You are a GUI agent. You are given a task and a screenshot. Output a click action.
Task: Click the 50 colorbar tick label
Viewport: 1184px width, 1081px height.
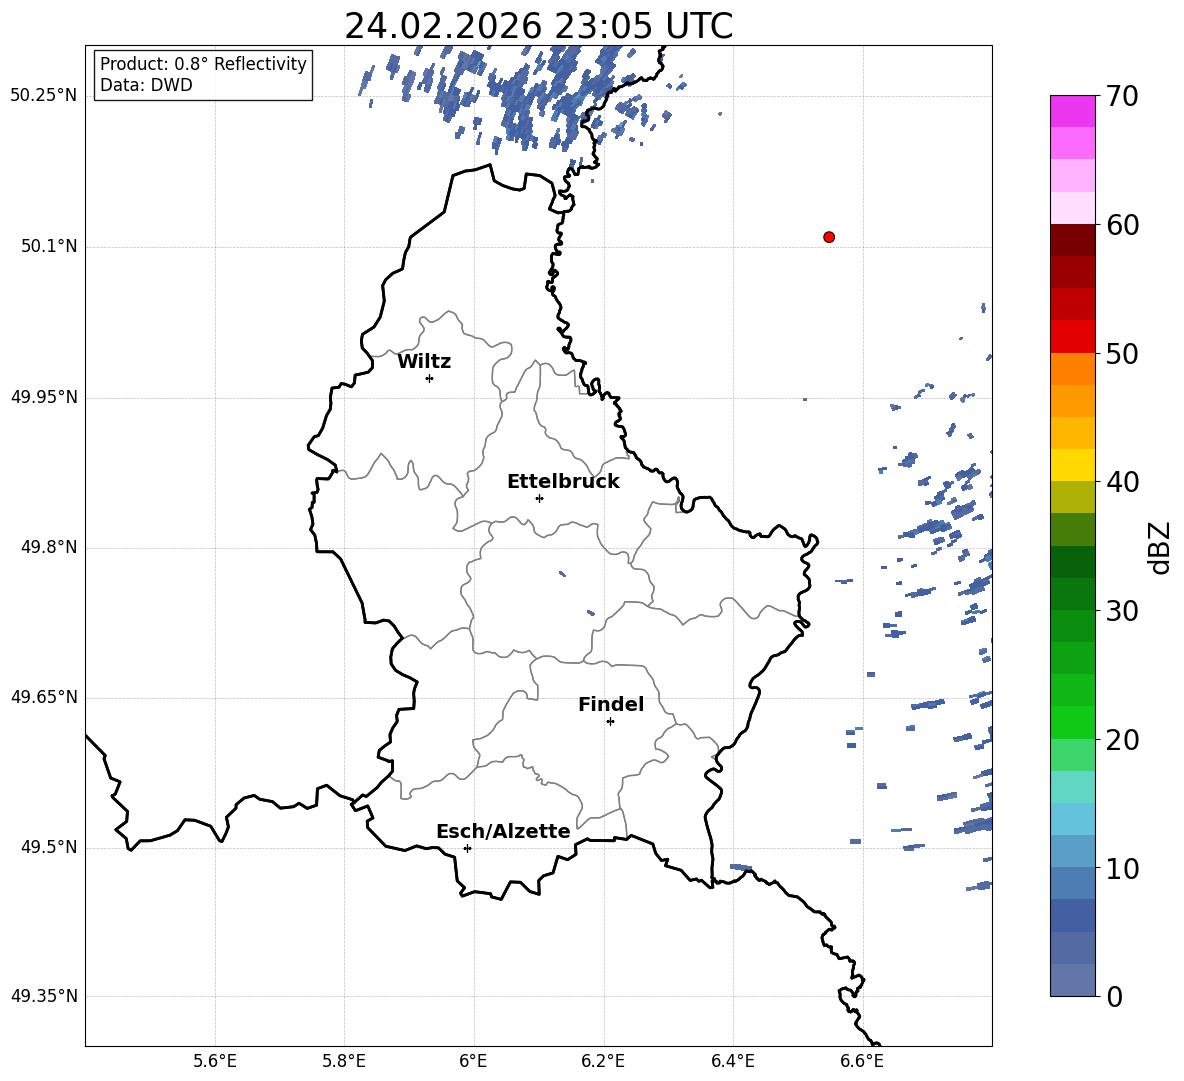(1121, 354)
